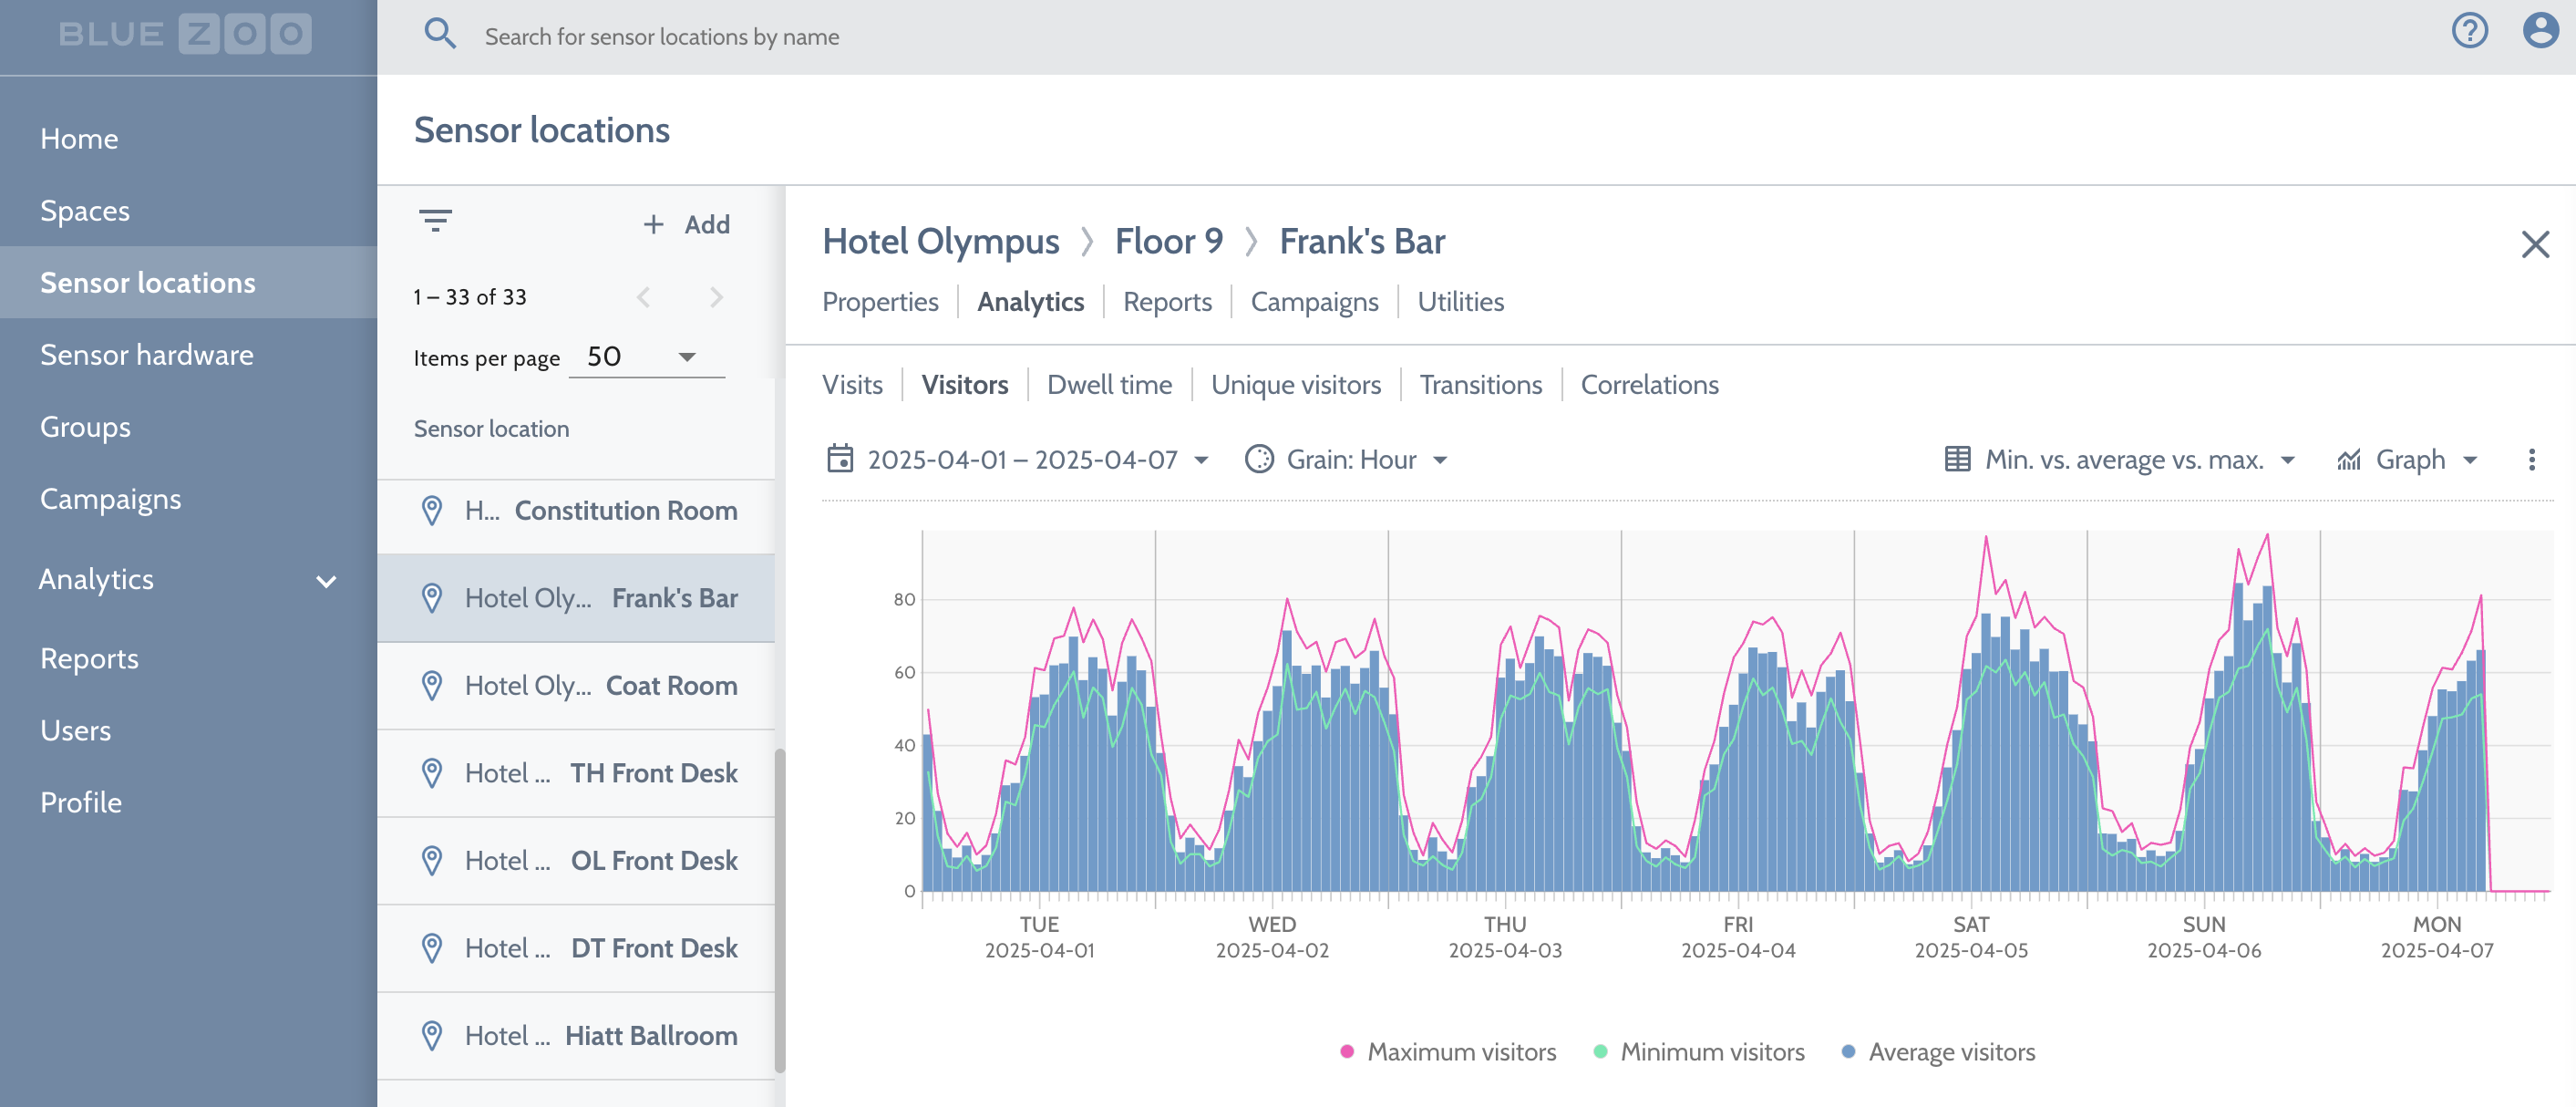The height and width of the screenshot is (1107, 2576).
Task: Open Profile in the sidebar
Action: [81, 803]
